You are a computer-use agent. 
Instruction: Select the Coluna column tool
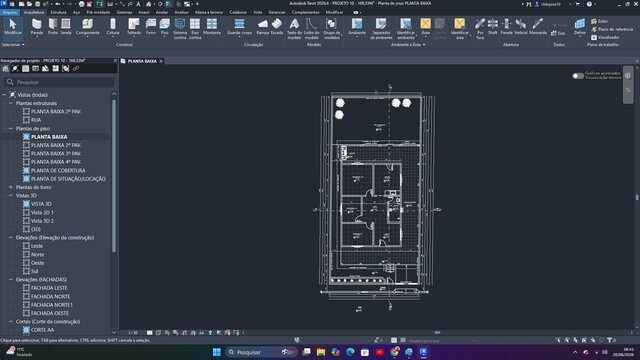(x=113, y=27)
